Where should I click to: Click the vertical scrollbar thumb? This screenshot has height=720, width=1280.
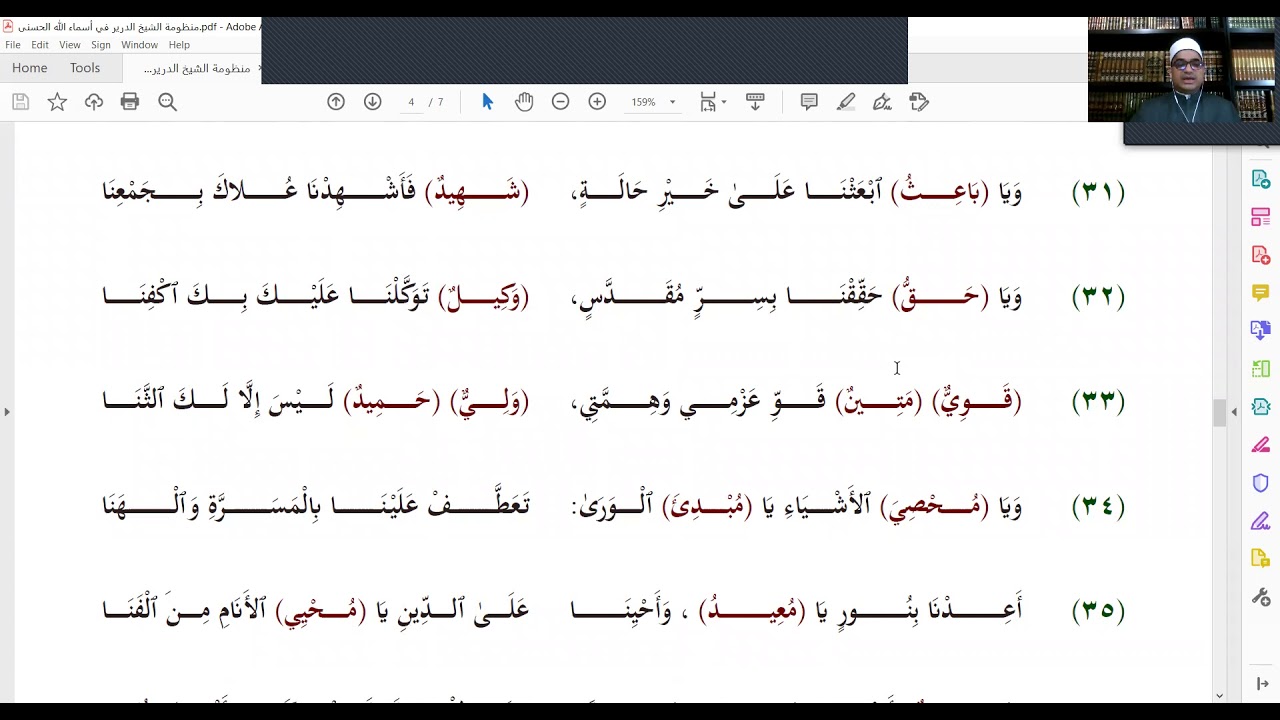(1219, 412)
